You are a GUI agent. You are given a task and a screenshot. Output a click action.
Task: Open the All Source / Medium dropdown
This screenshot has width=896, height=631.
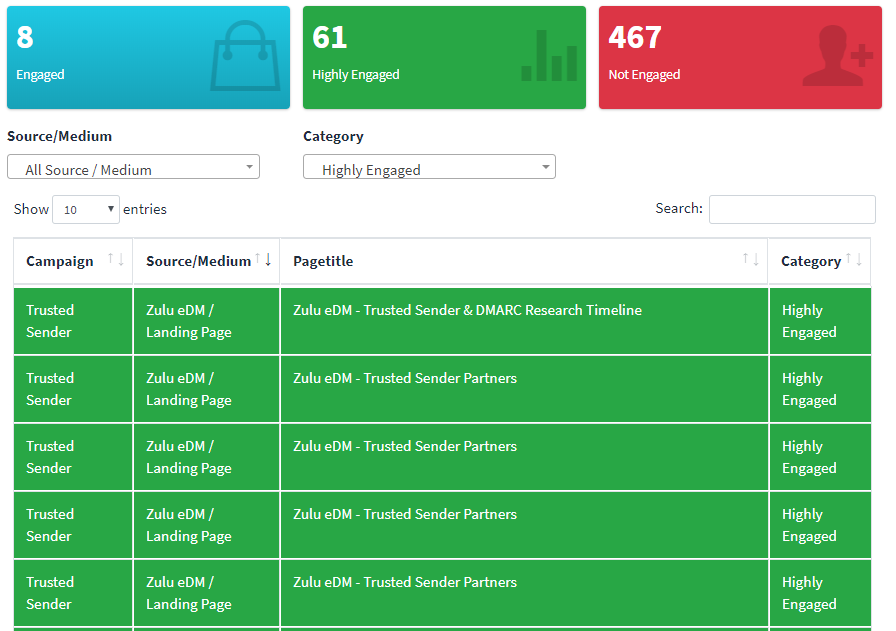tap(133, 167)
